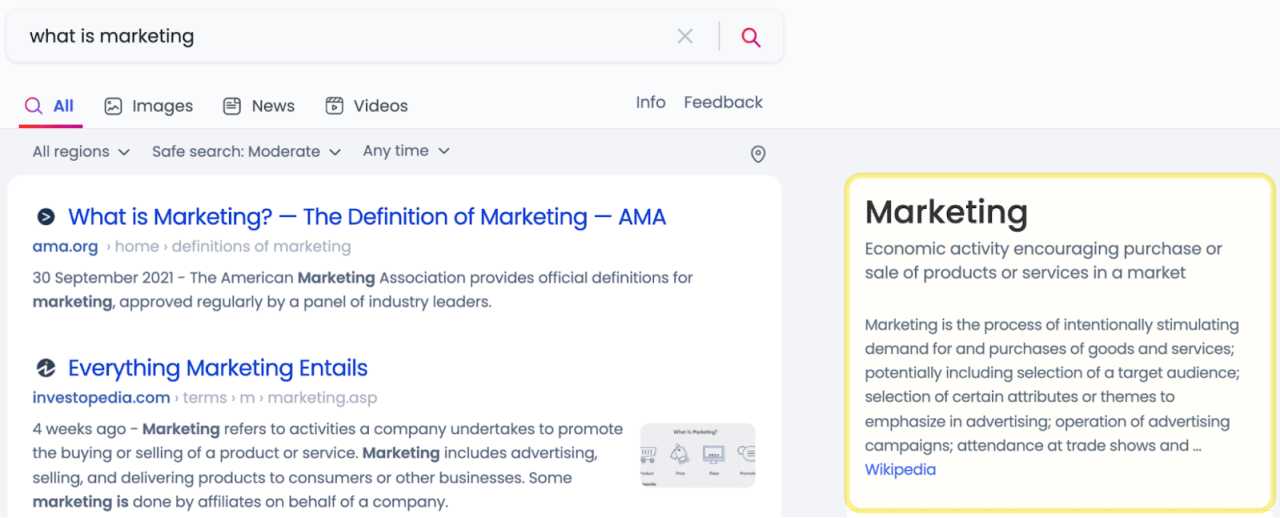Click the AMA site favicon
The width and height of the screenshot is (1280, 518).
[45, 217]
